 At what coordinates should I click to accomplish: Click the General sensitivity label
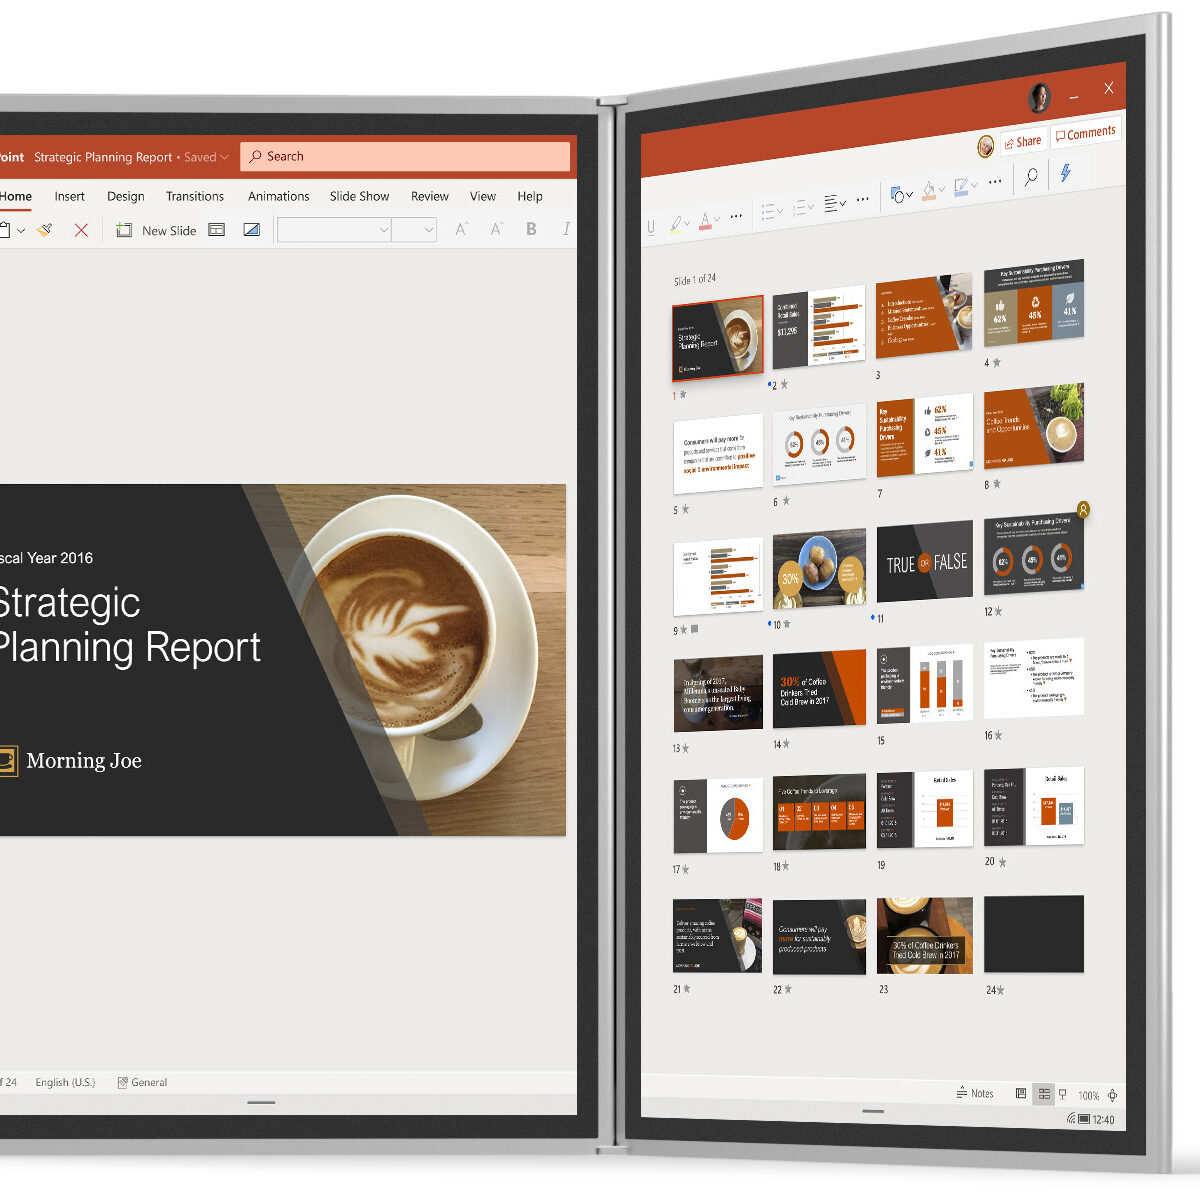coord(142,1082)
